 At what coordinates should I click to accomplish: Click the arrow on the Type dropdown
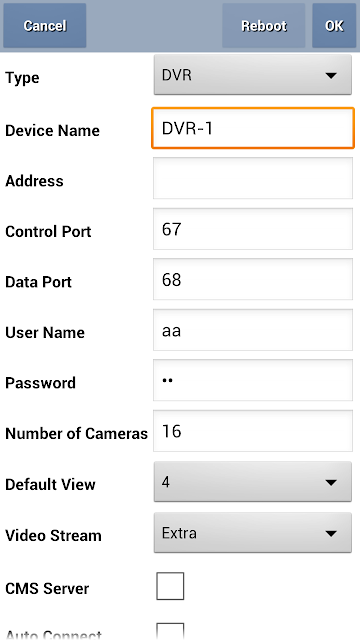[x=331, y=76]
